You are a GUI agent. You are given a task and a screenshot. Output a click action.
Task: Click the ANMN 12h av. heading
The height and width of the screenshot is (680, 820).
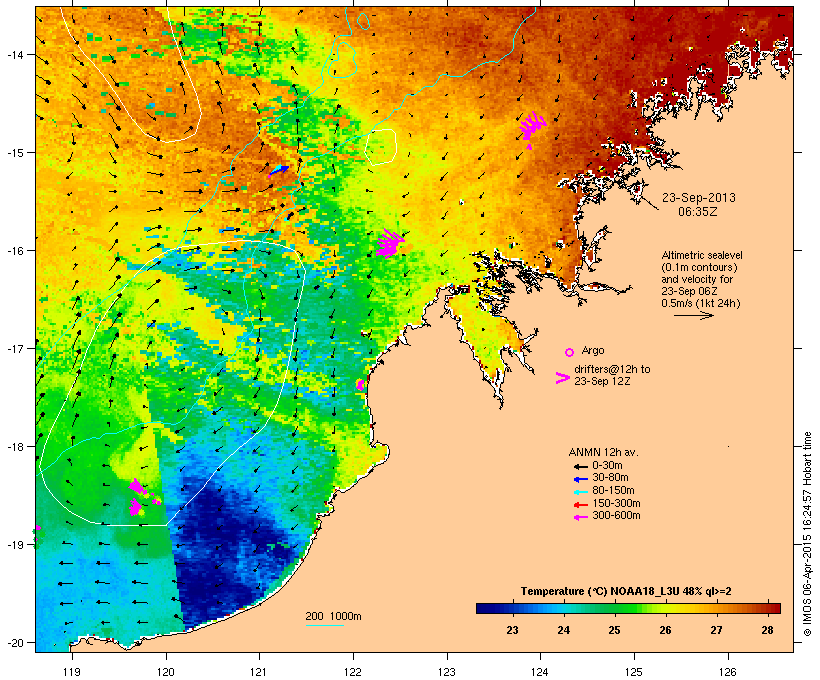pos(603,452)
